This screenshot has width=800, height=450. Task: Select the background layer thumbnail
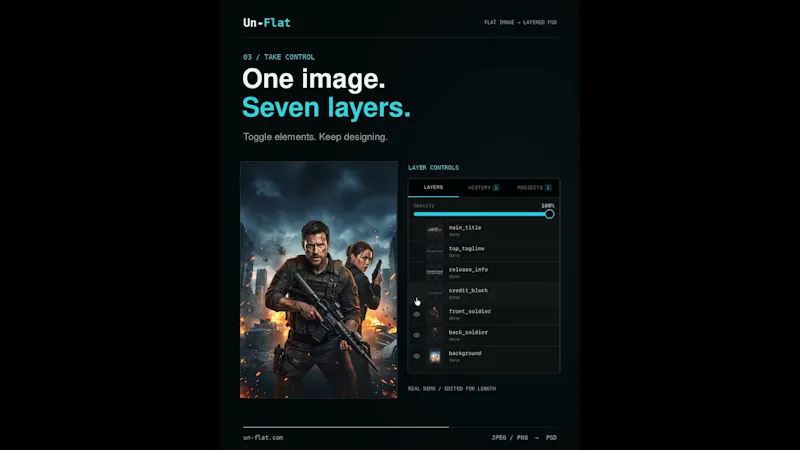point(435,356)
